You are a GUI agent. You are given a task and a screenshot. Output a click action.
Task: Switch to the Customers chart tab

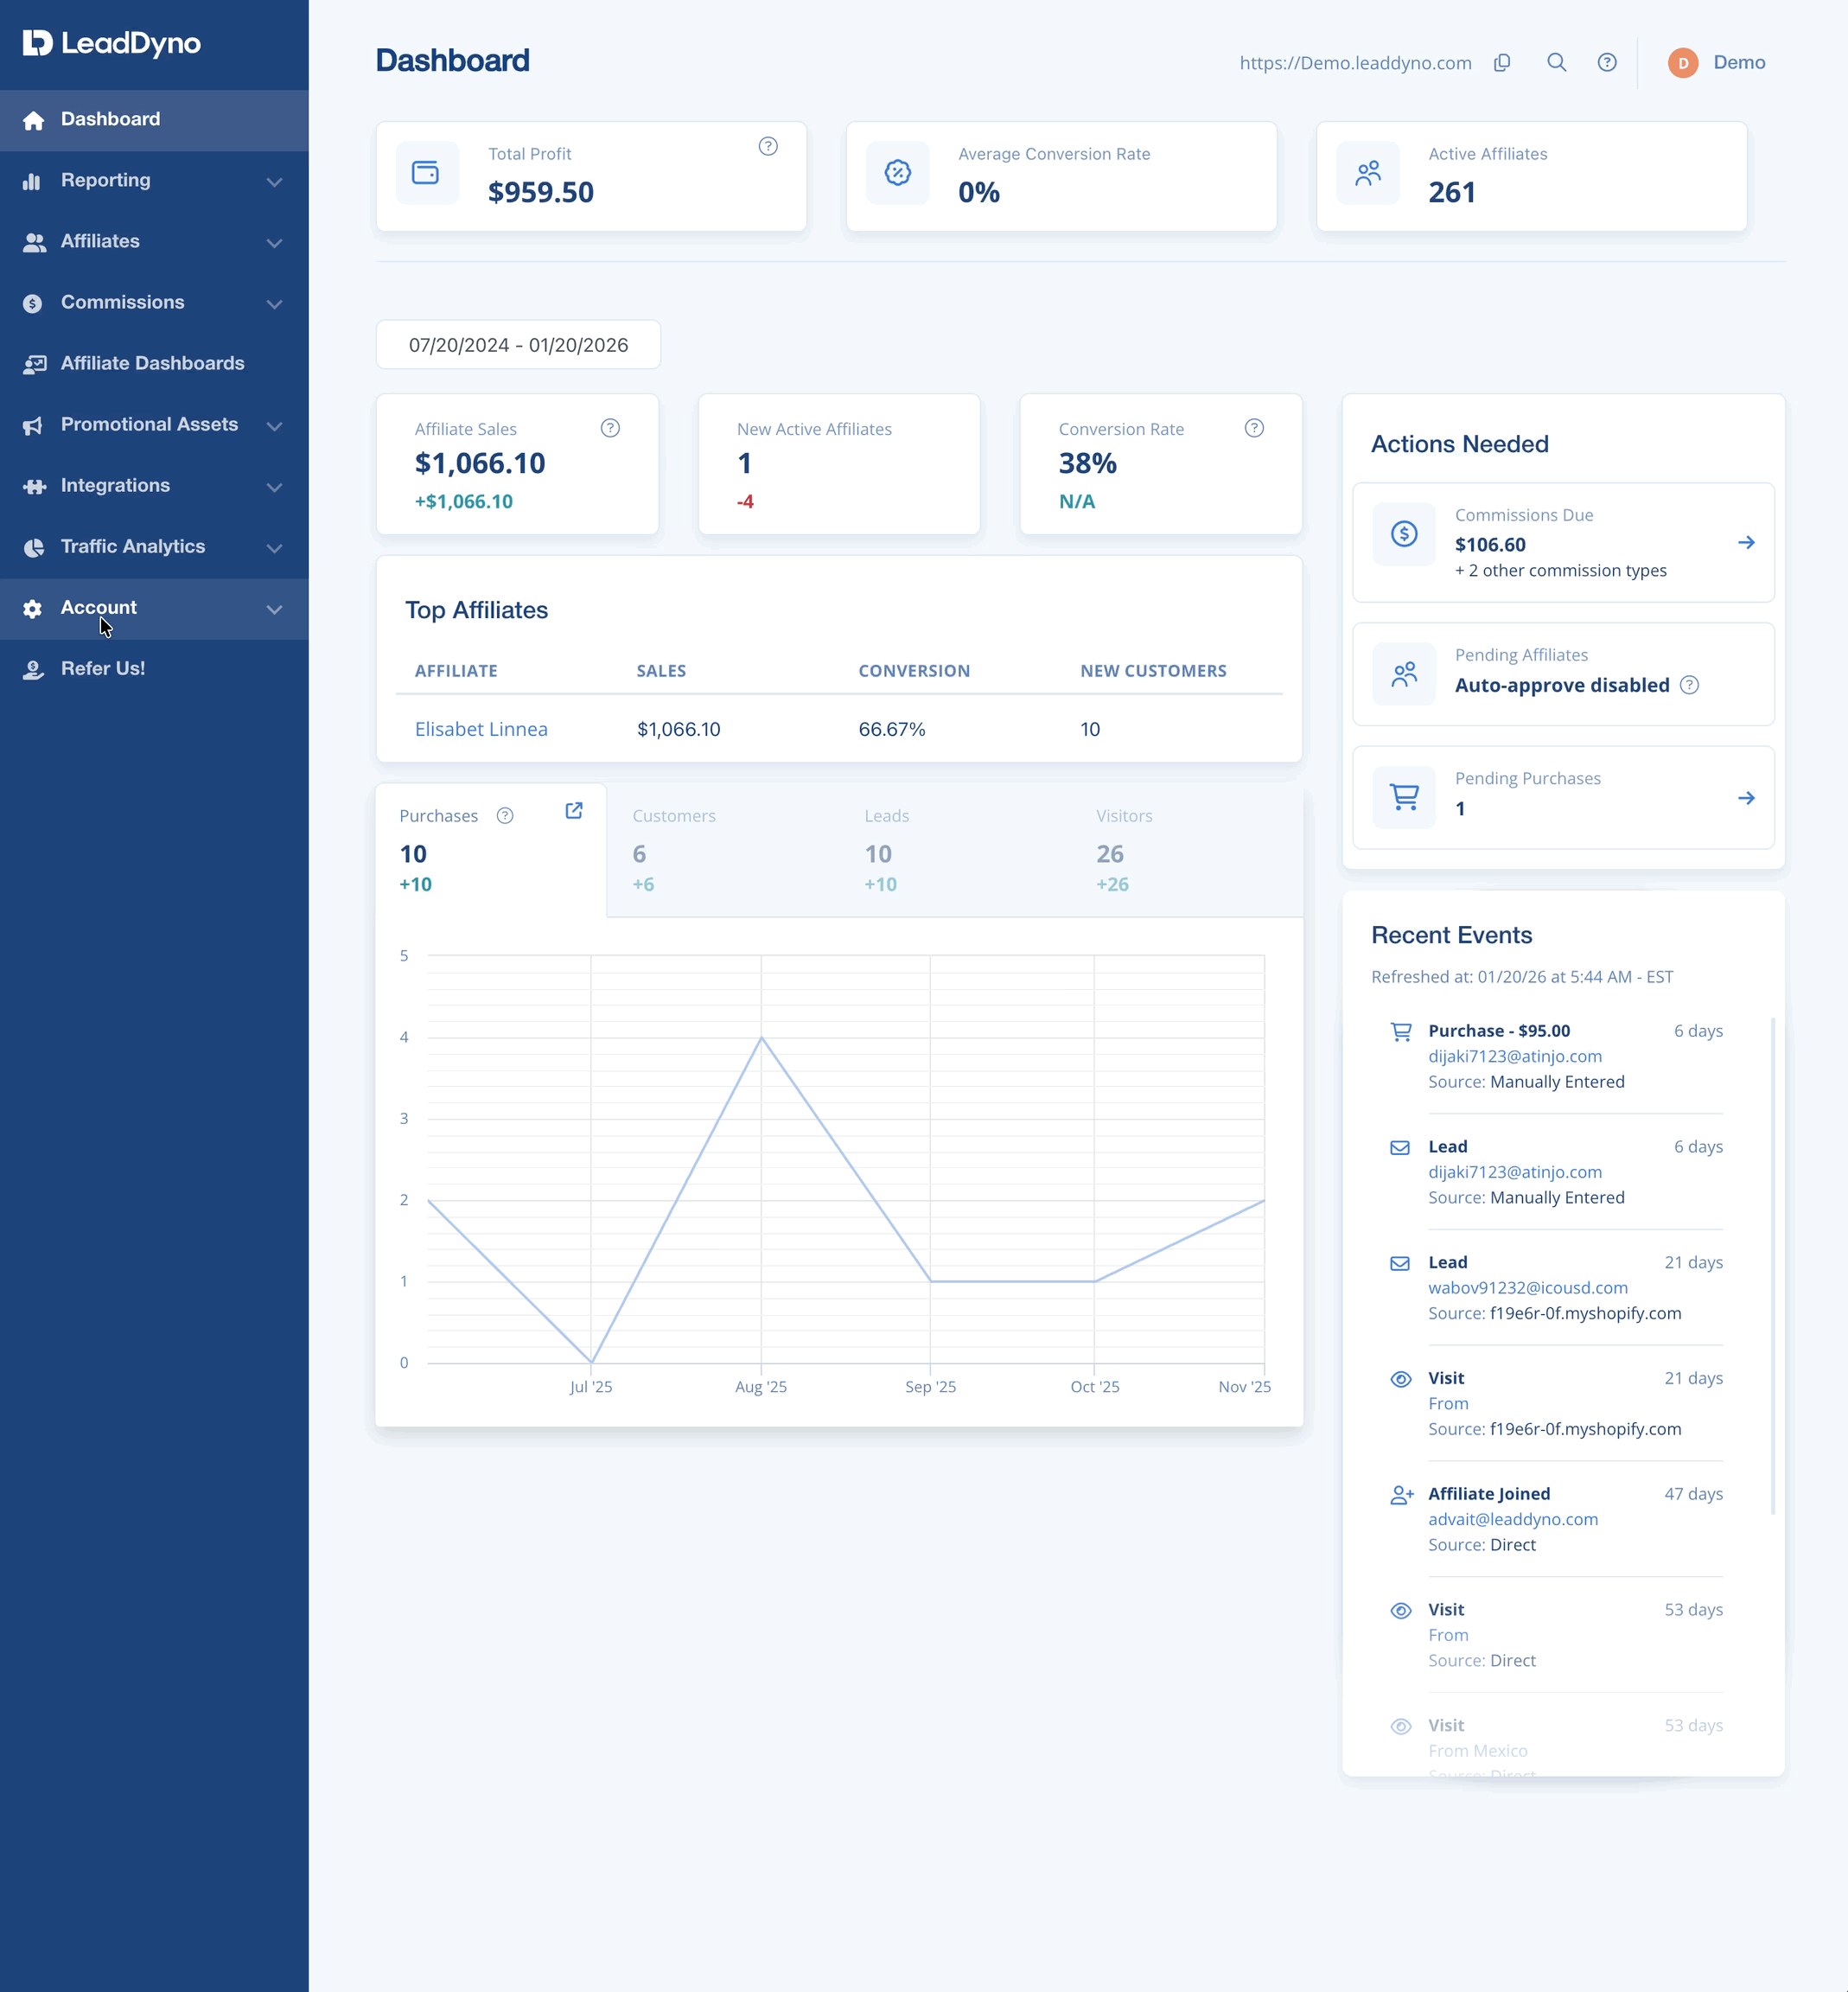coord(722,850)
